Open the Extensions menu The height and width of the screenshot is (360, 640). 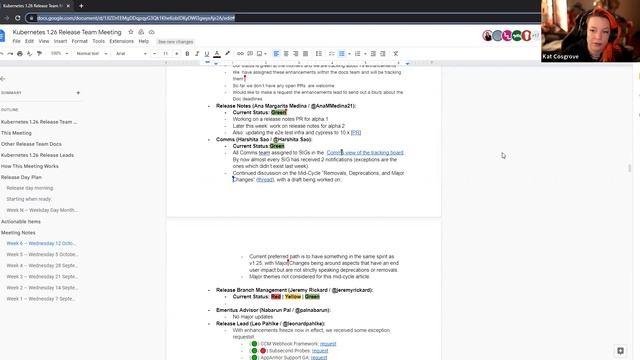click(x=122, y=41)
